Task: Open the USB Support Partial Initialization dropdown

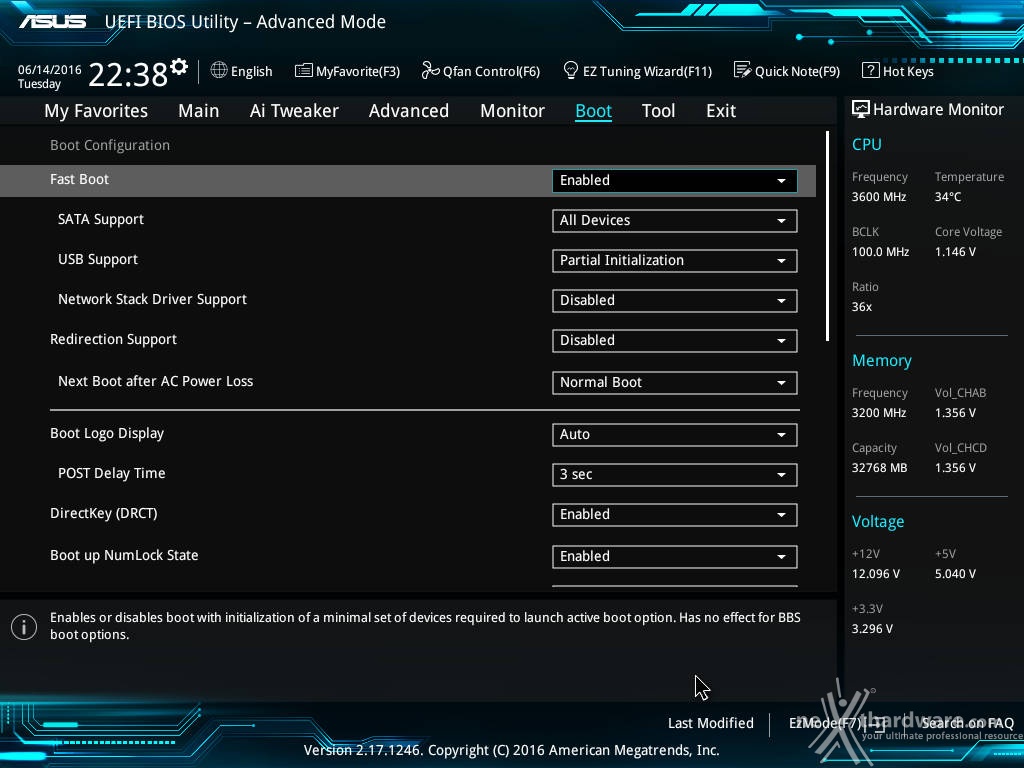Action: pos(675,261)
